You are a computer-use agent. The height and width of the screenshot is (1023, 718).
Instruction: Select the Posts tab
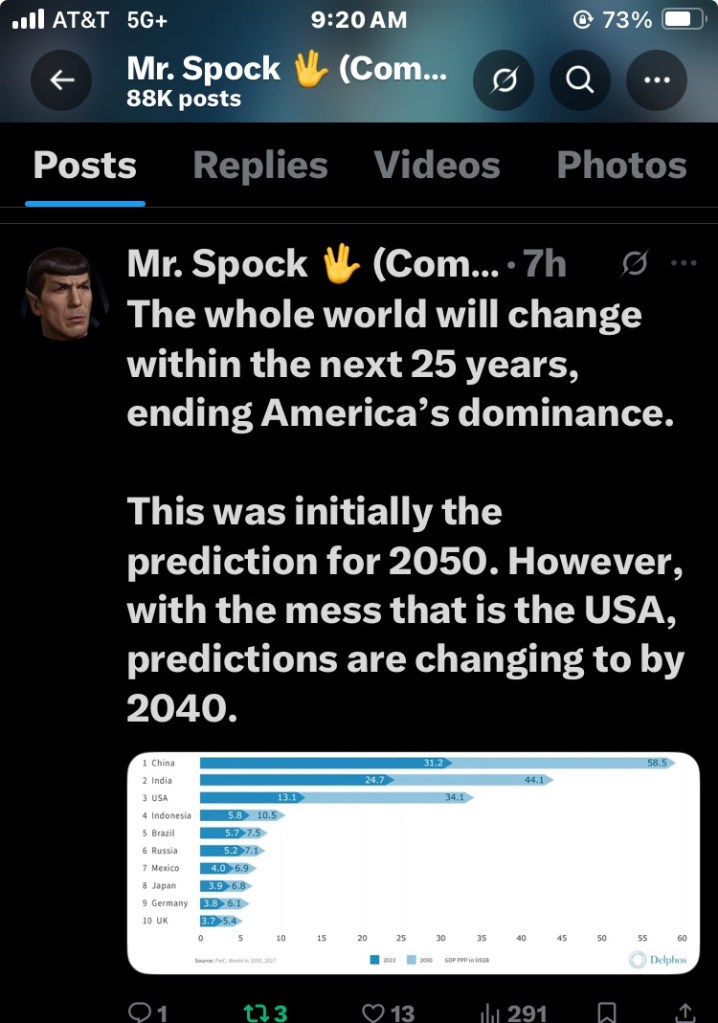pyautogui.click(x=85, y=166)
